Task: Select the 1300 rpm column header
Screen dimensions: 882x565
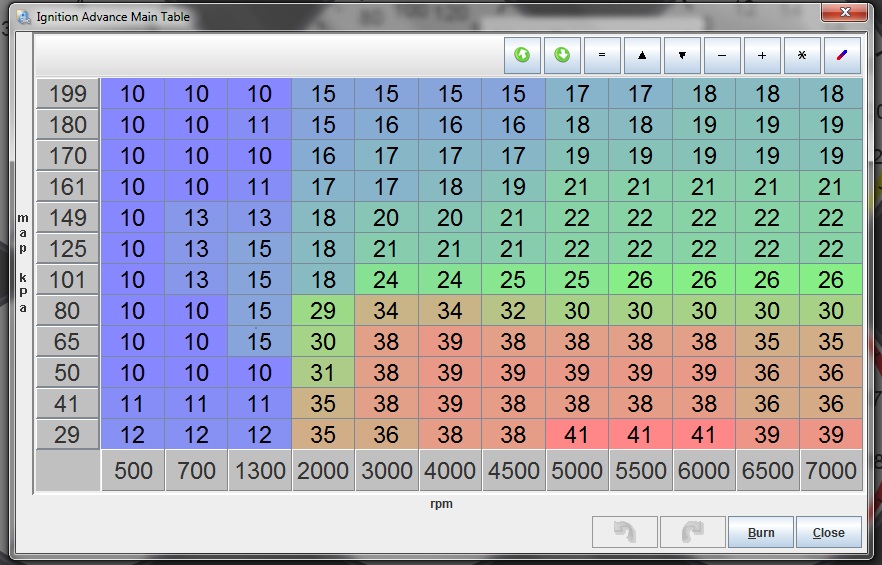Action: click(x=260, y=470)
